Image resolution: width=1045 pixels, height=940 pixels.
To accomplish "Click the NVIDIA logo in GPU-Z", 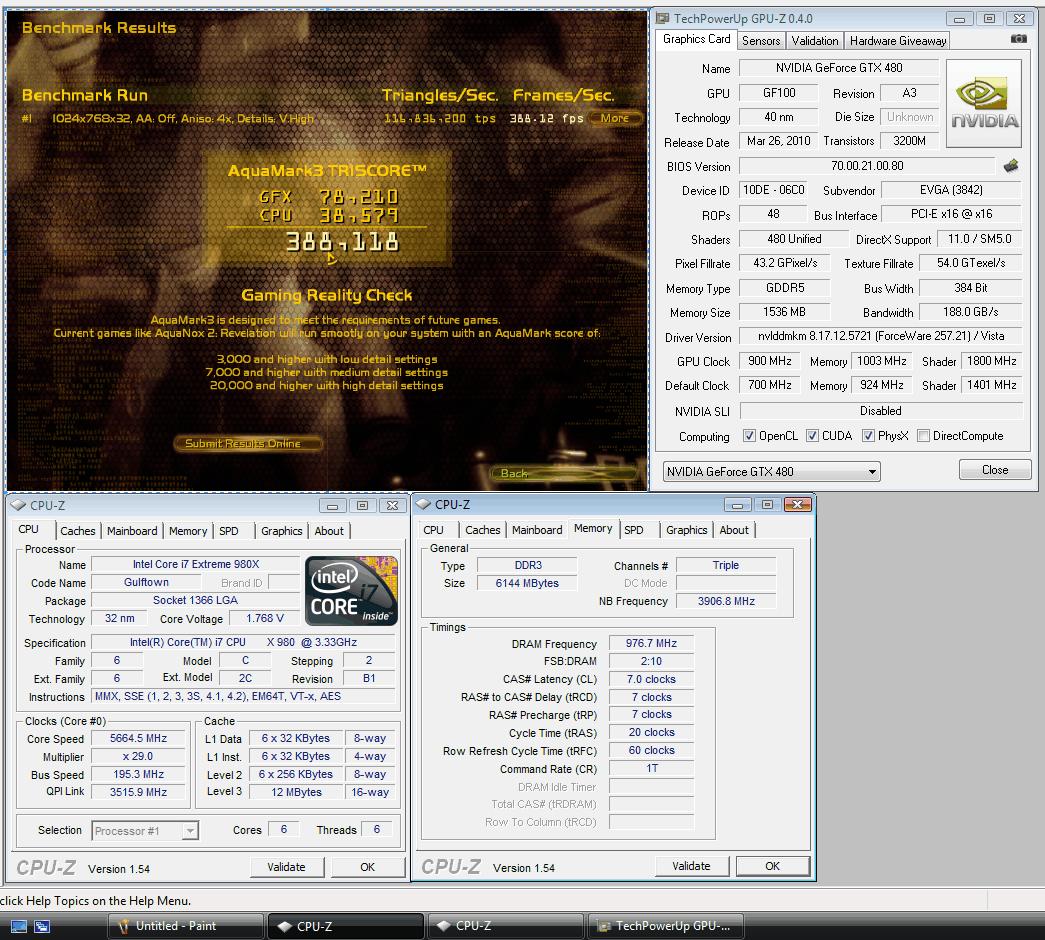I will click(x=984, y=103).
